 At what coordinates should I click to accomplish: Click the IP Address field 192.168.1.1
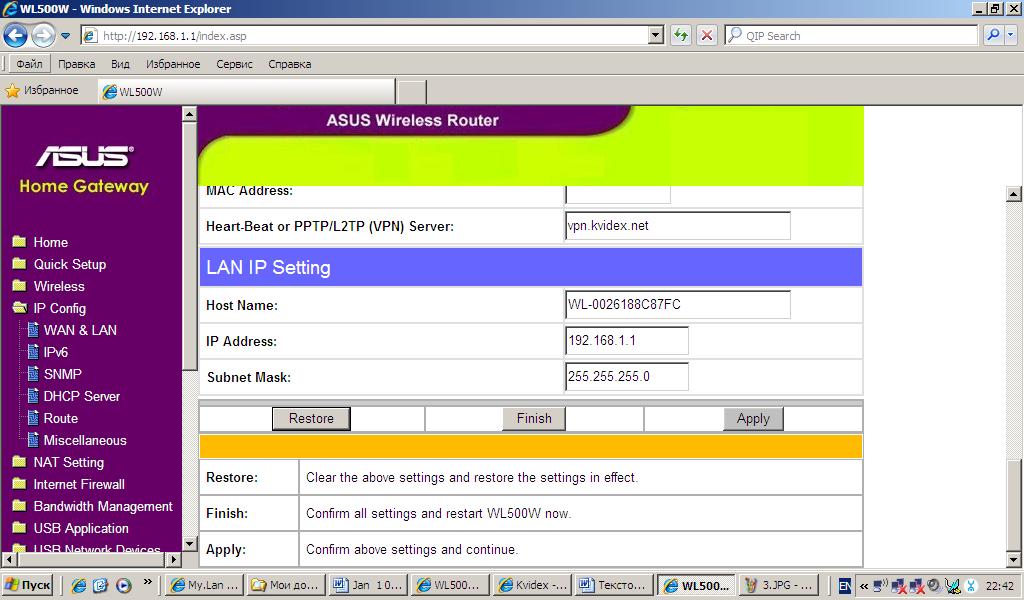click(627, 341)
